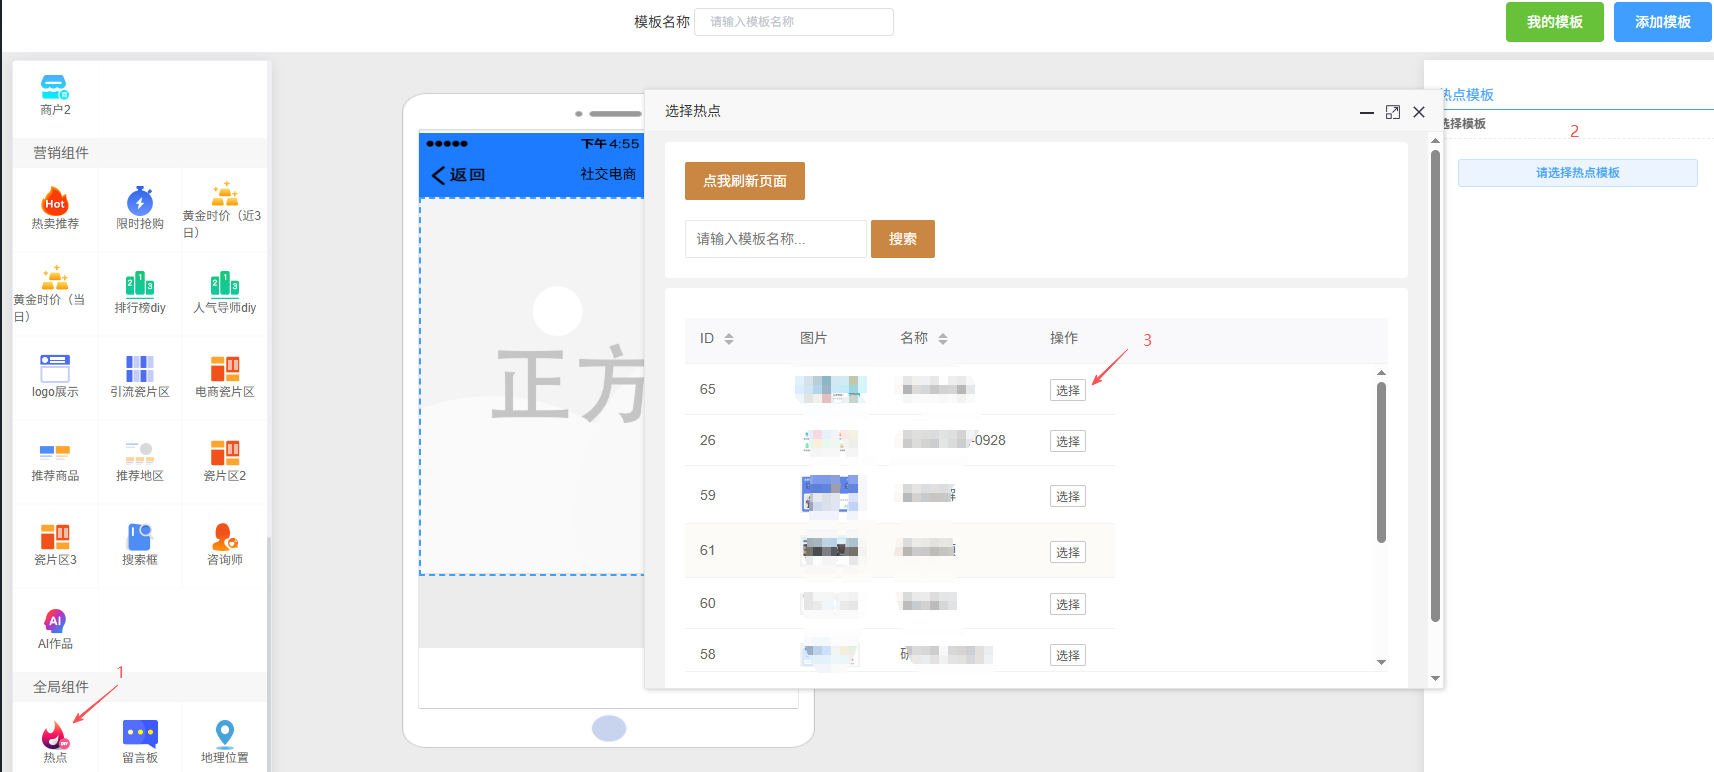Select the 搜索框 search box component
1714x772 pixels.
click(x=140, y=537)
